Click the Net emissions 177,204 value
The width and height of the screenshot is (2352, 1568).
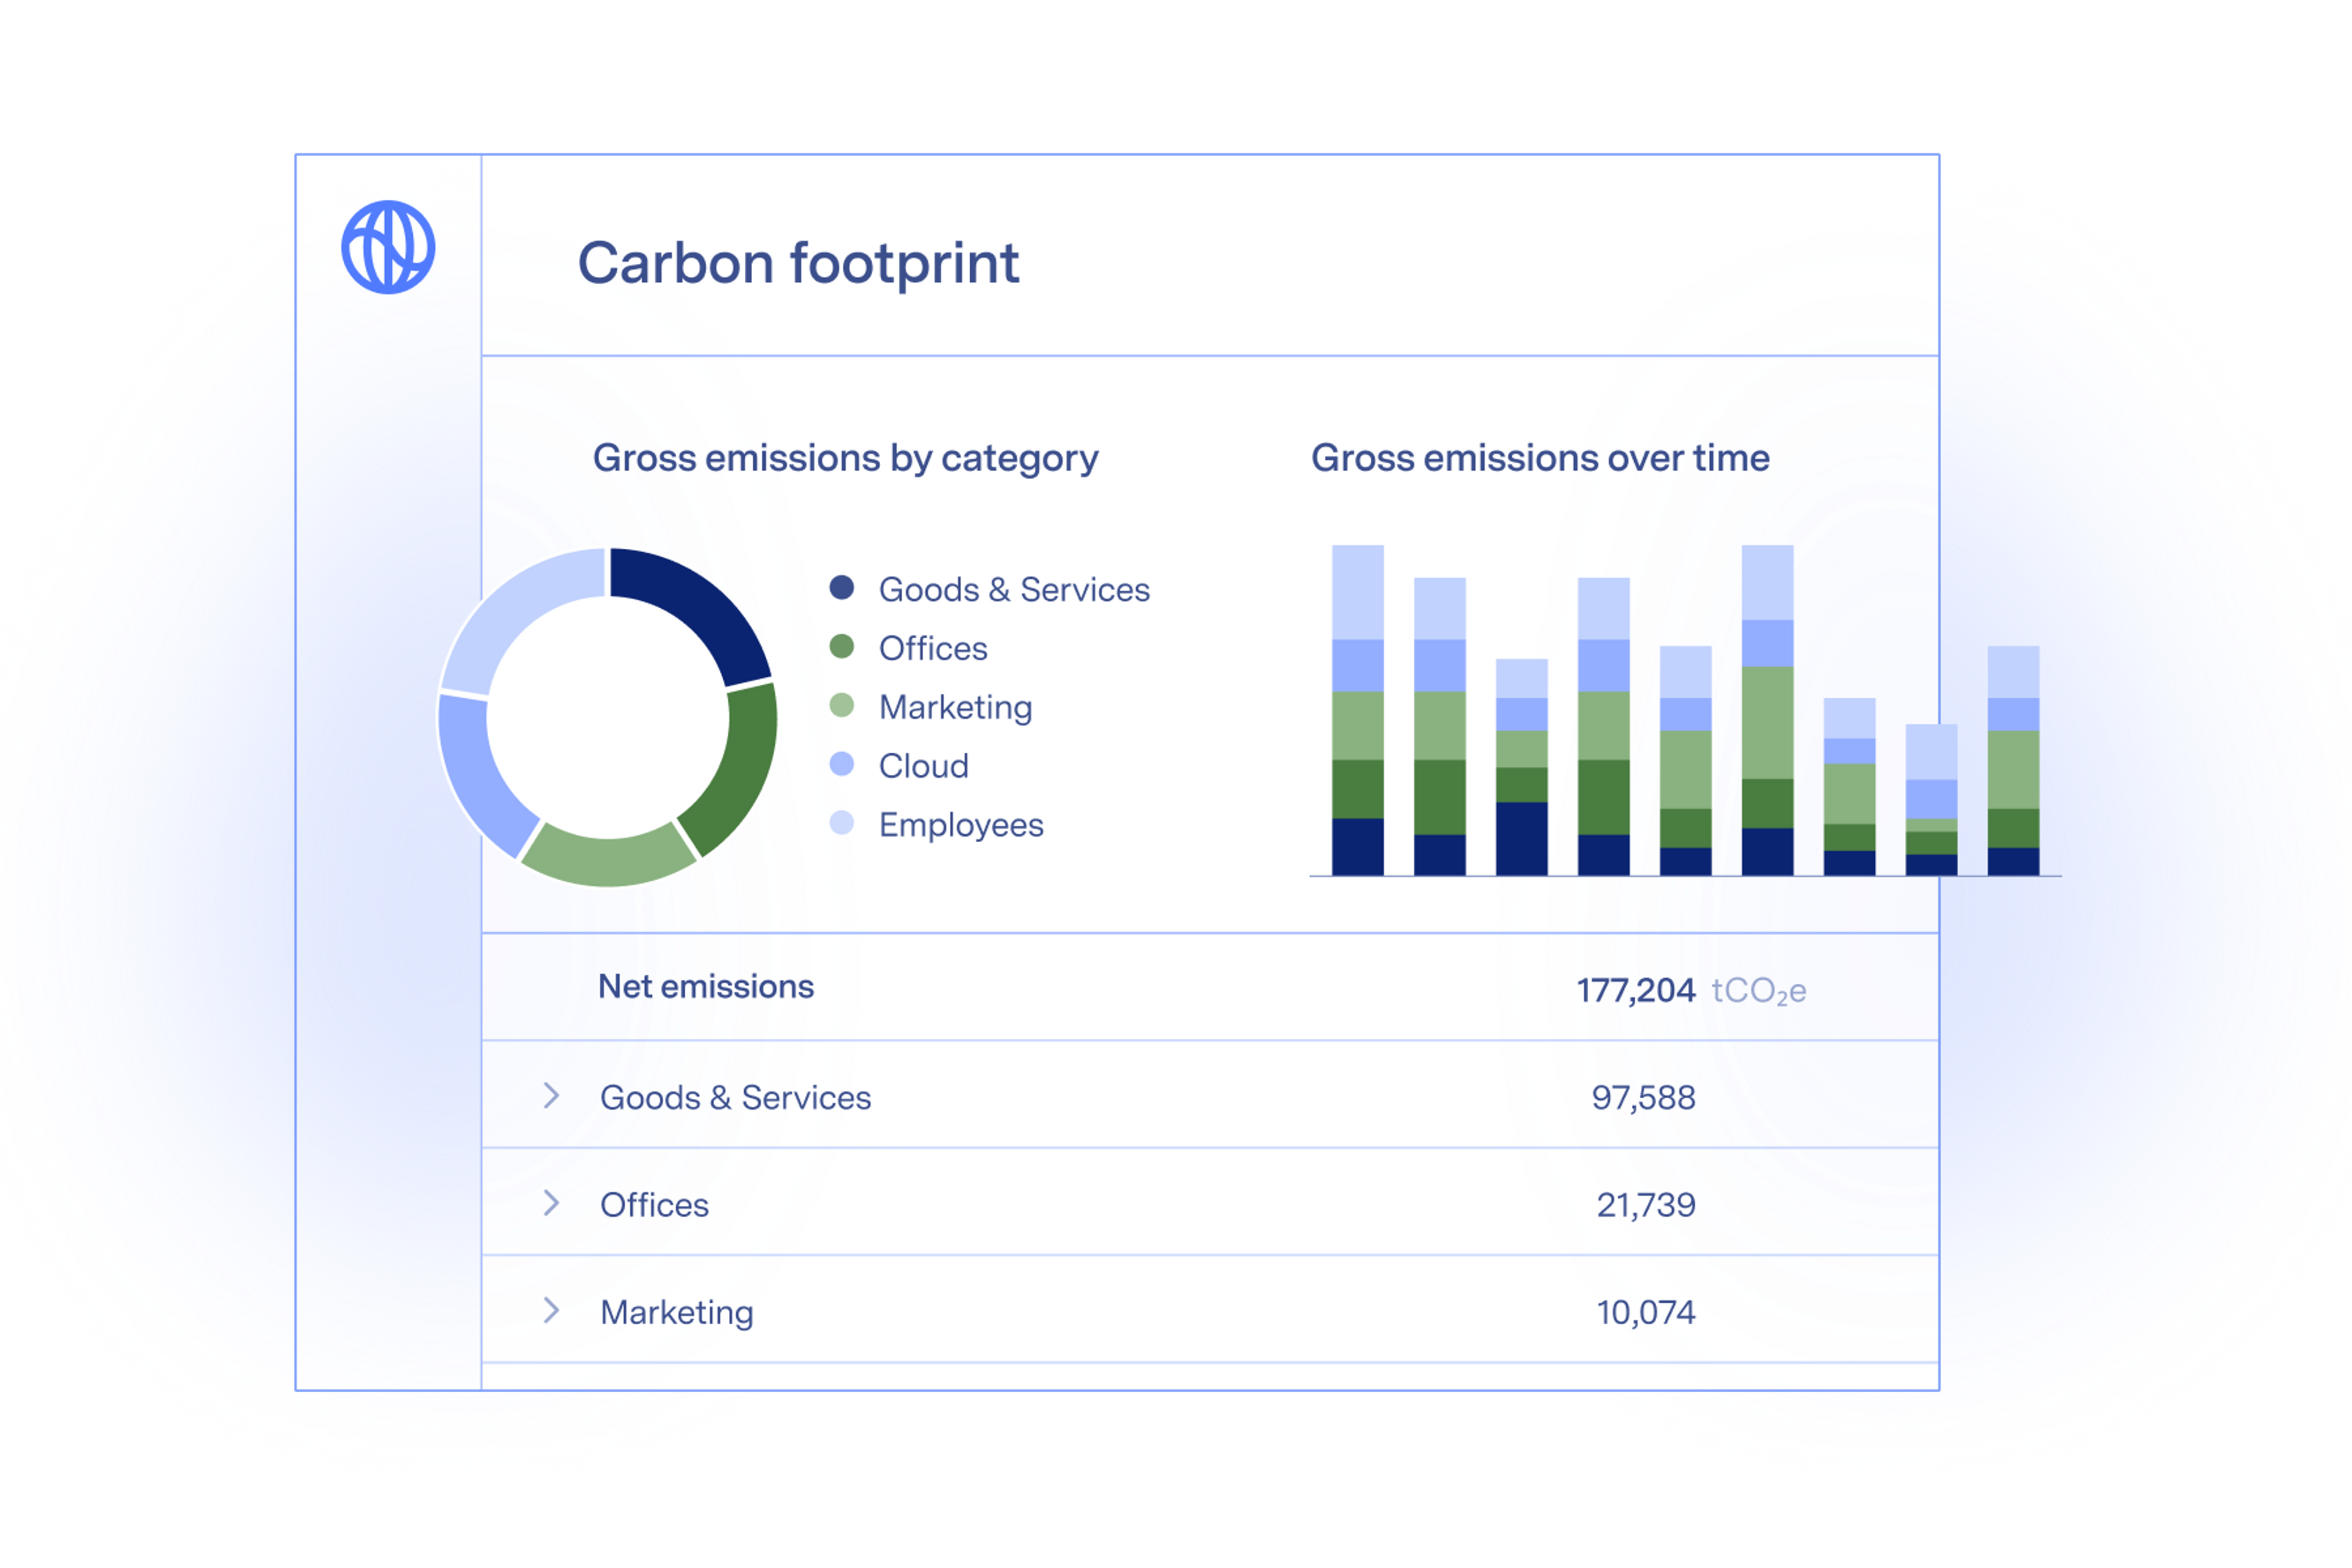1636,991
